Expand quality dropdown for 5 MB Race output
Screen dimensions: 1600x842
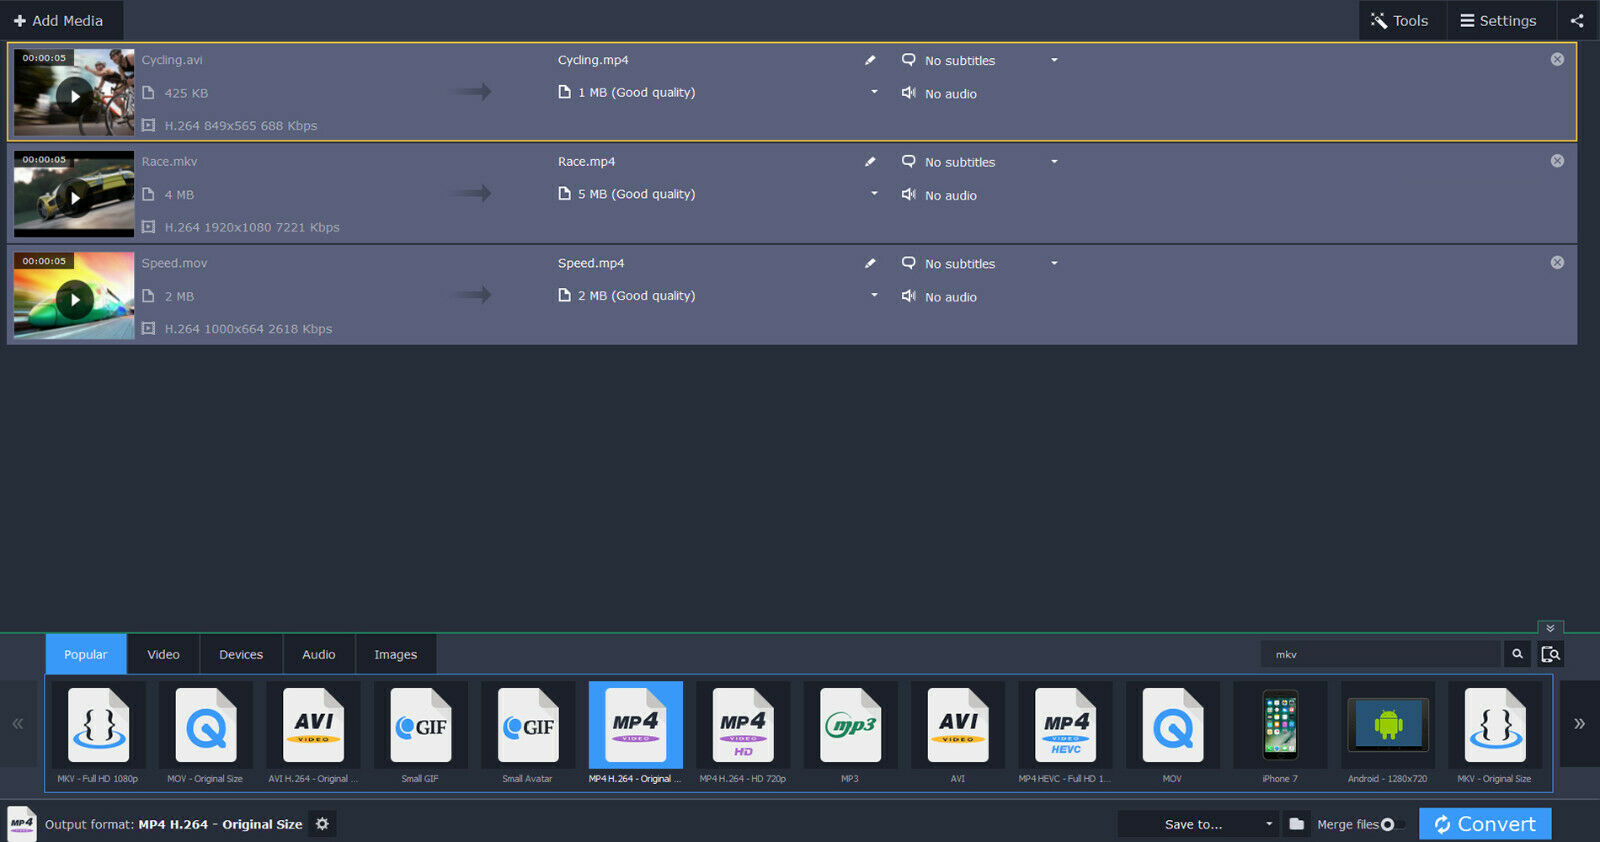[x=874, y=193]
